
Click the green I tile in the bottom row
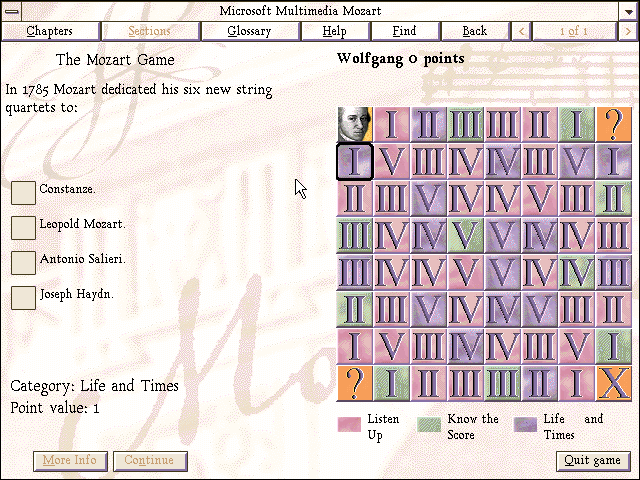pyautogui.click(x=391, y=383)
